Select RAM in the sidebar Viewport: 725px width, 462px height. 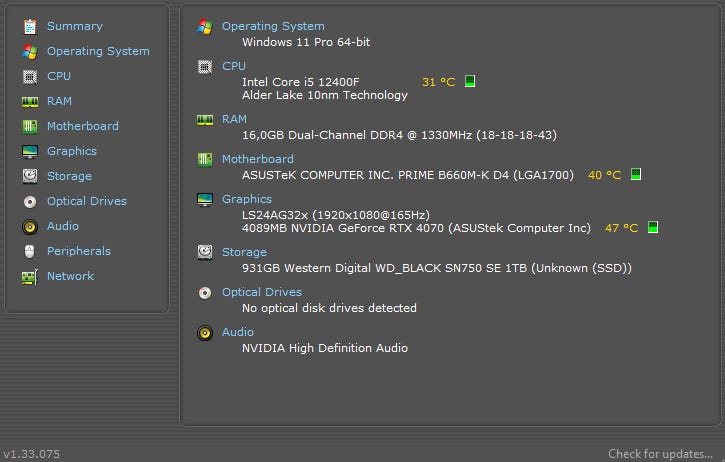[x=59, y=101]
